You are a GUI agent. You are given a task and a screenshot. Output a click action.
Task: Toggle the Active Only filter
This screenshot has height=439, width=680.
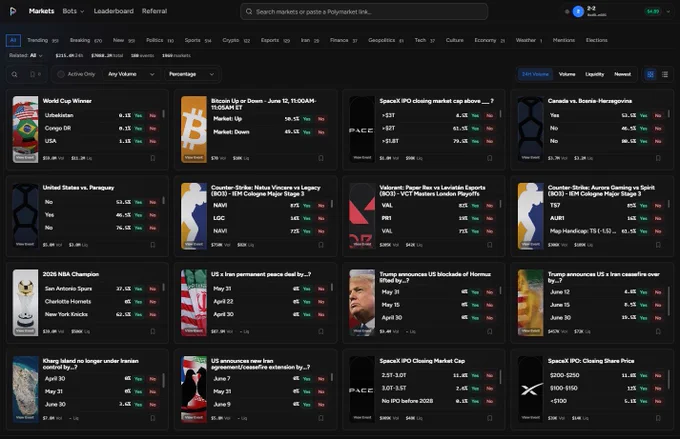click(x=76, y=74)
